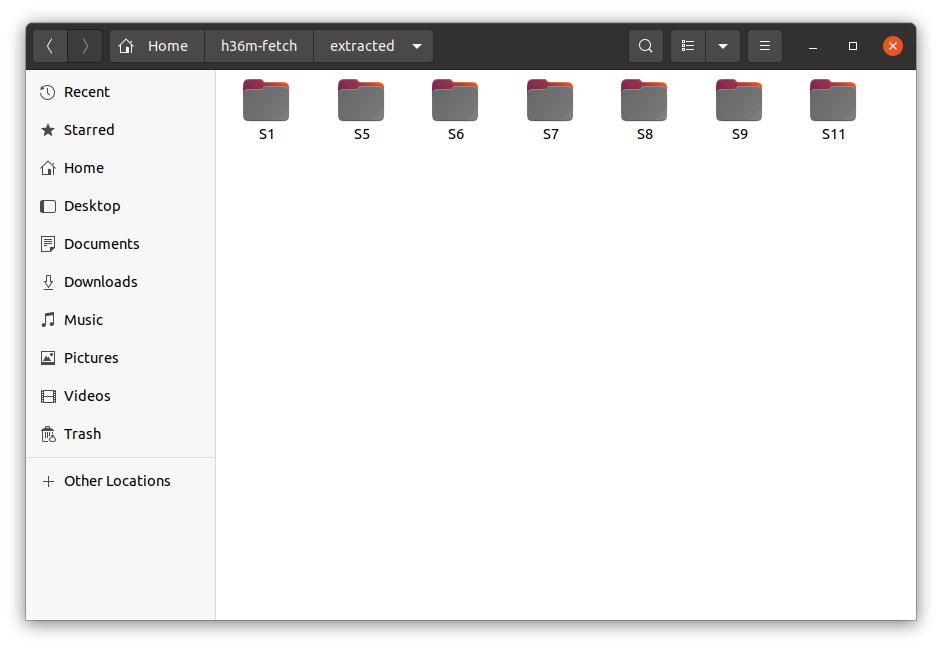Select the S1 folder
The image size is (942, 649).
click(266, 111)
